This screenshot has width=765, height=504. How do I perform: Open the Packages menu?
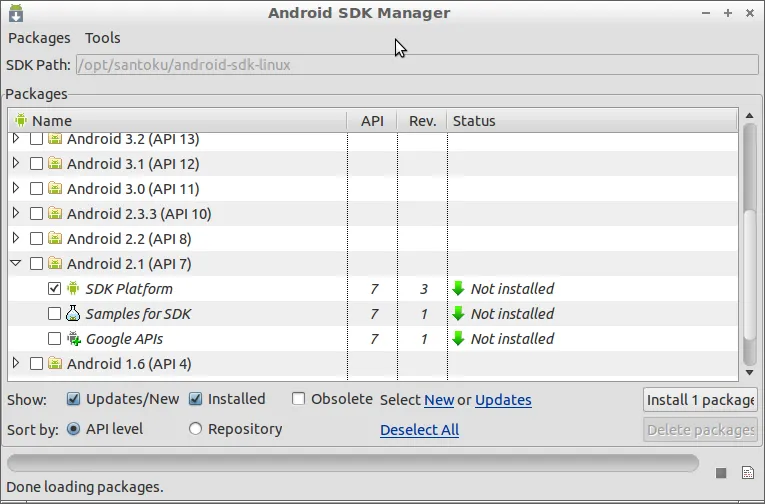point(39,38)
